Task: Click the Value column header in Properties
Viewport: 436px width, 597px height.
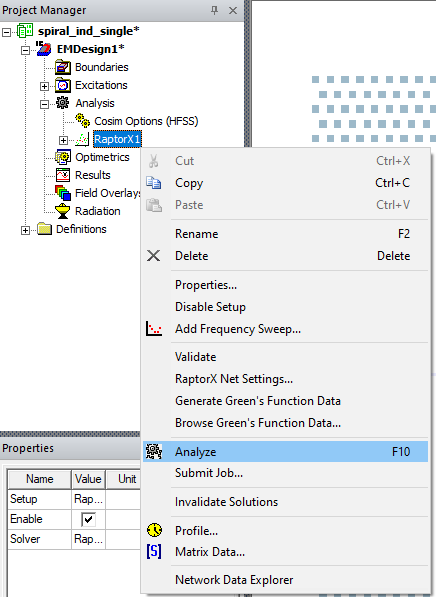Action: click(88, 479)
